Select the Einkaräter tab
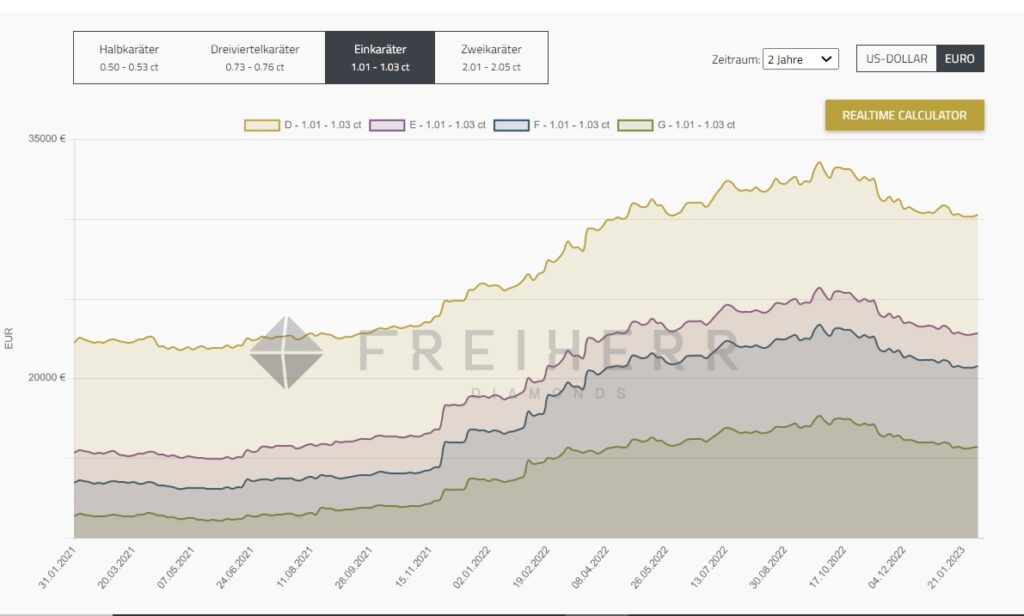 point(380,57)
